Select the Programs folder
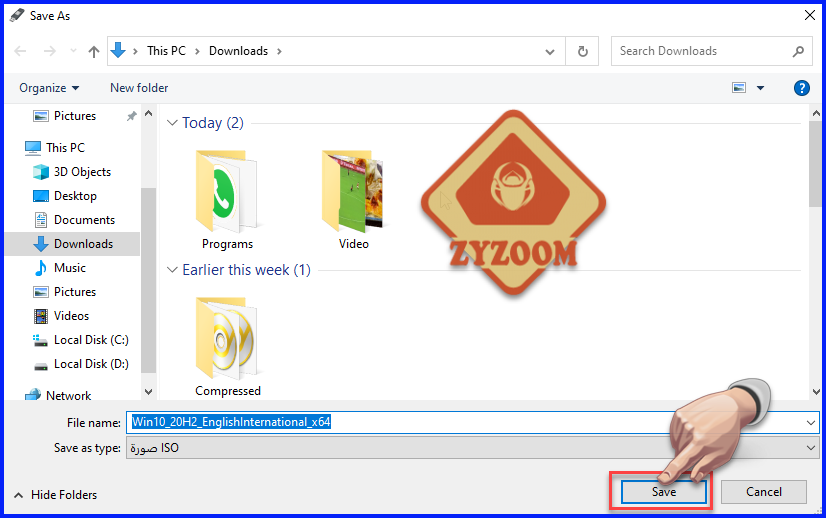826x518 pixels. coord(227,200)
